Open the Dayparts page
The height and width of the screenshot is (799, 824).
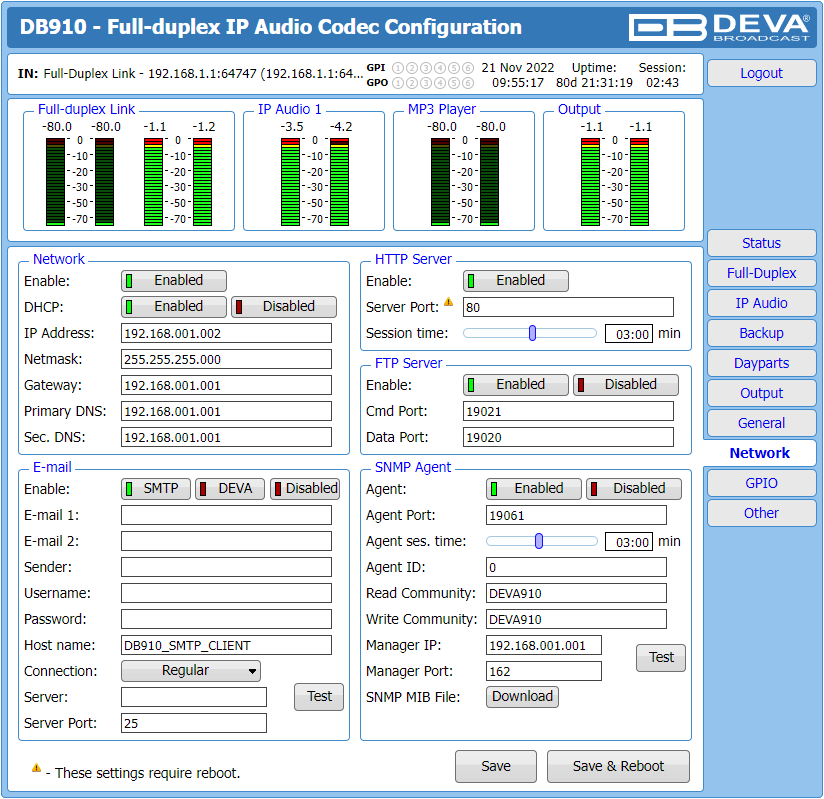coord(761,363)
